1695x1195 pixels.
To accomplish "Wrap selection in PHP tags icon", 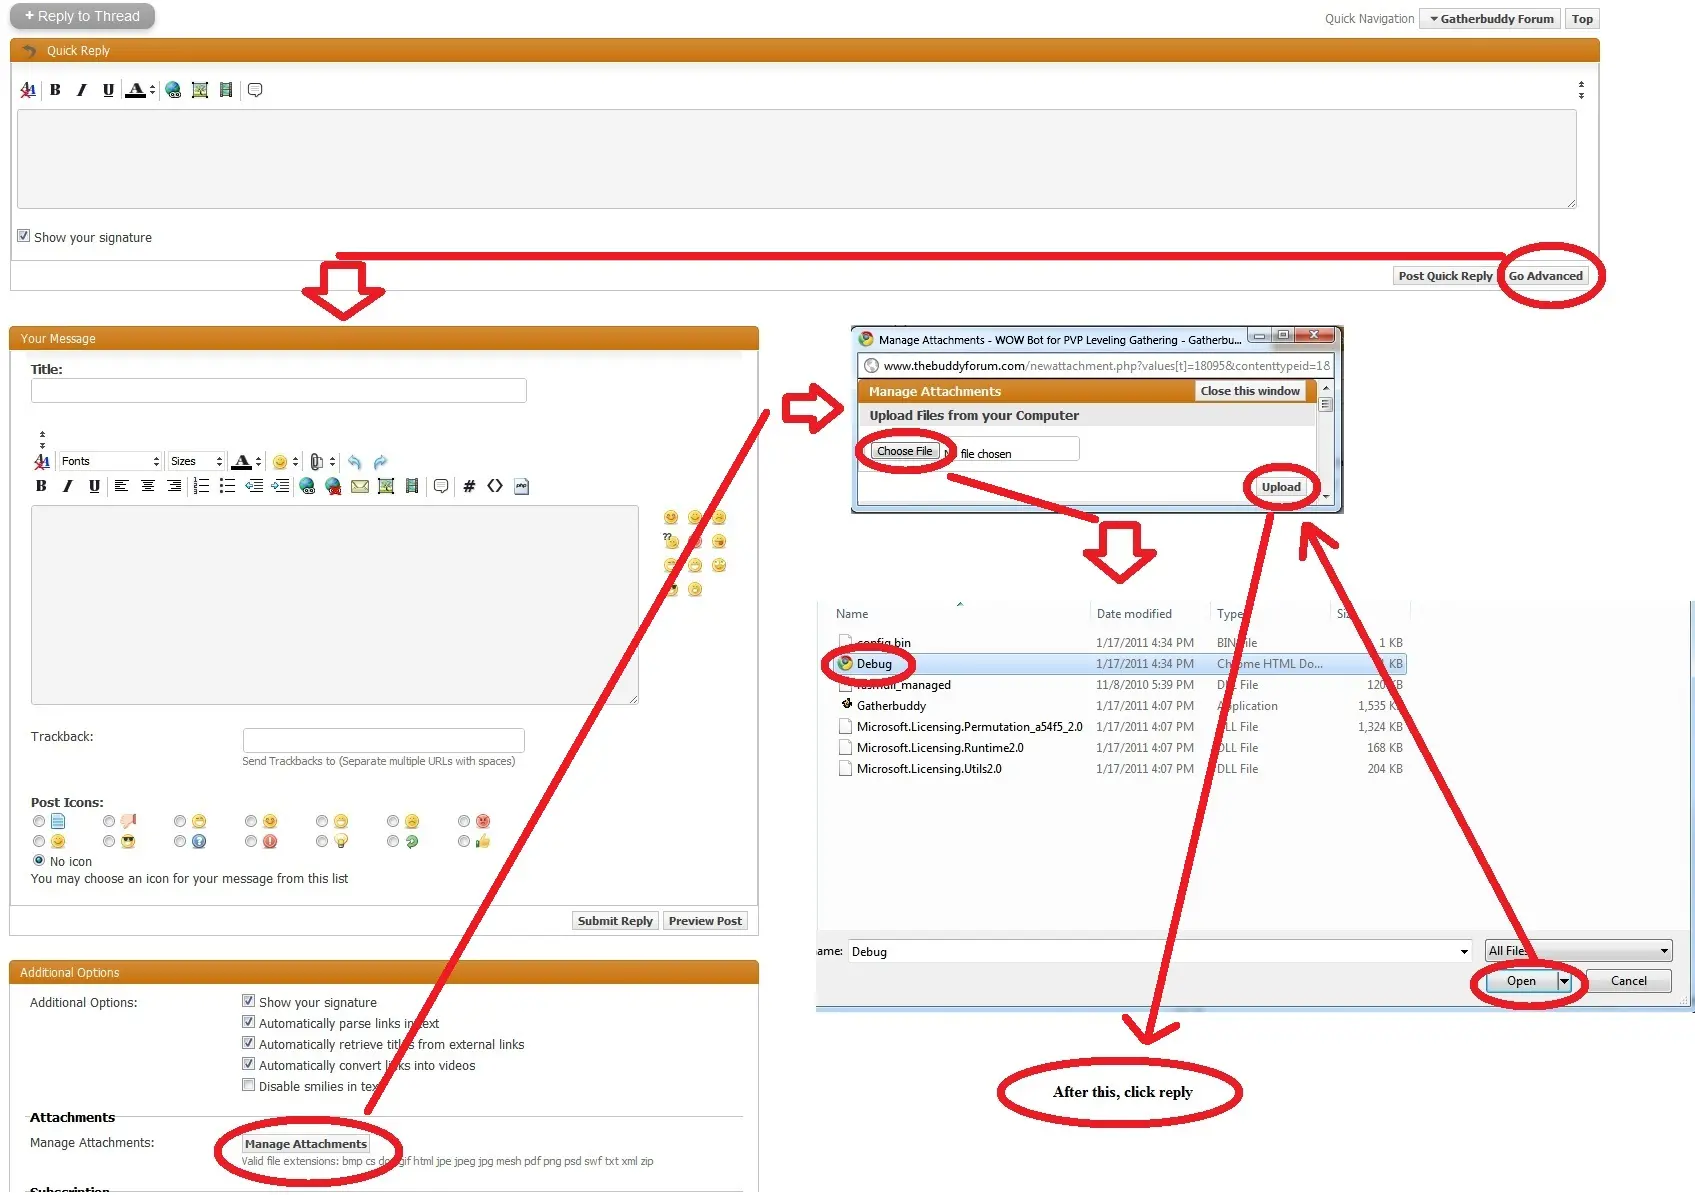I will click(521, 487).
